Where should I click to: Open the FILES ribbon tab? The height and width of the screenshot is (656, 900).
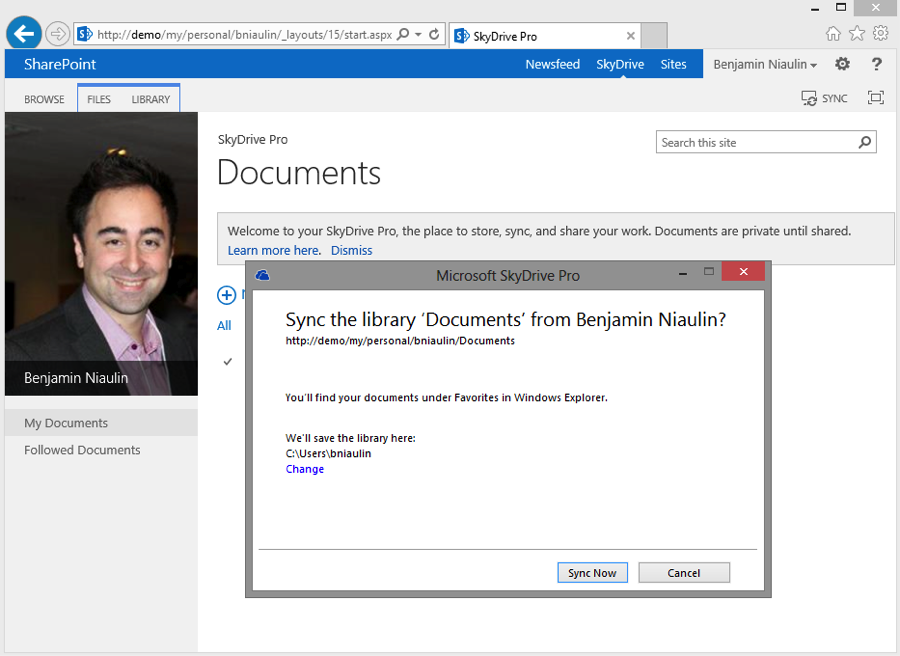99,99
